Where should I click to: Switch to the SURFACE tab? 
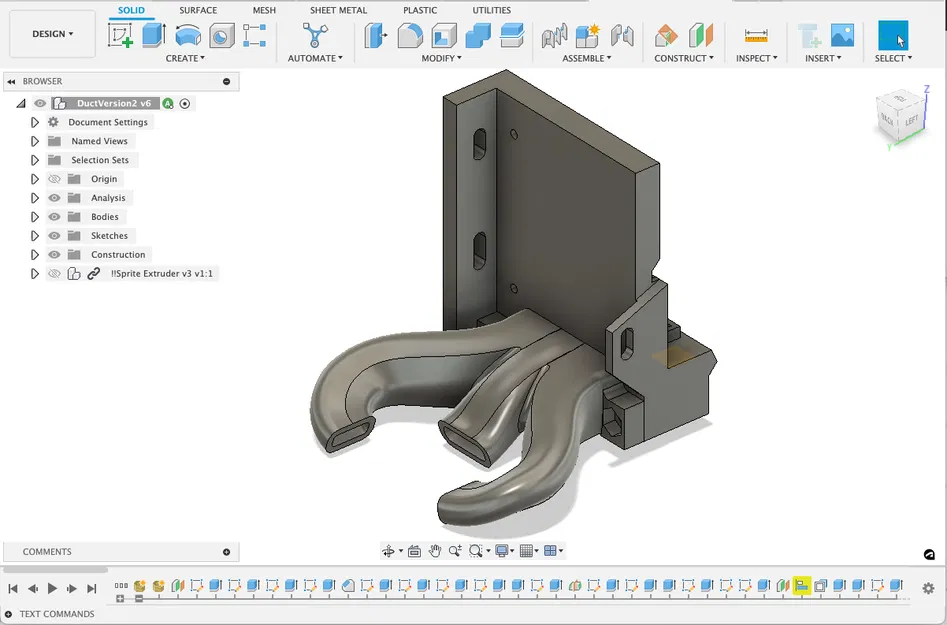(197, 10)
